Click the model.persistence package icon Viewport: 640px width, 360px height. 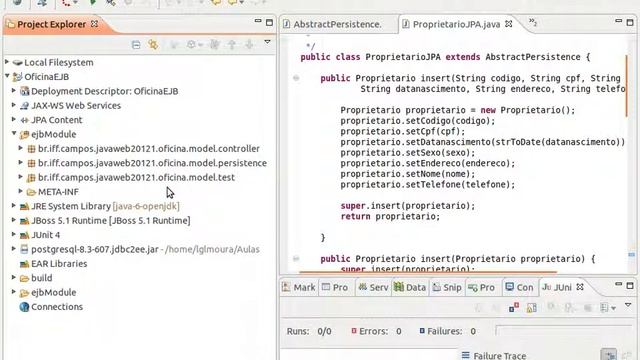[31, 163]
